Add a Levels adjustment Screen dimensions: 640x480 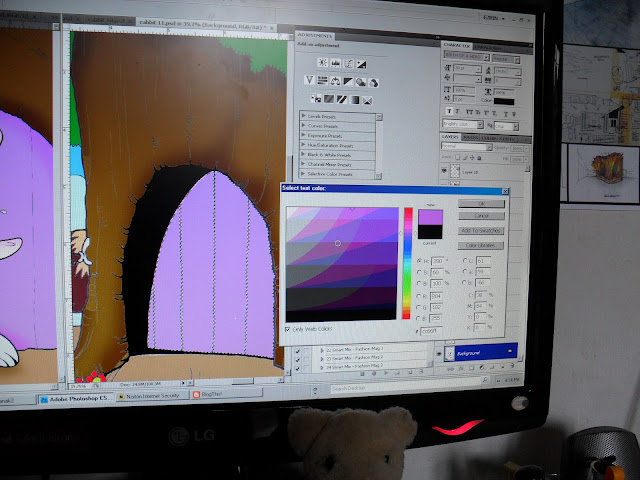[x=336, y=63]
